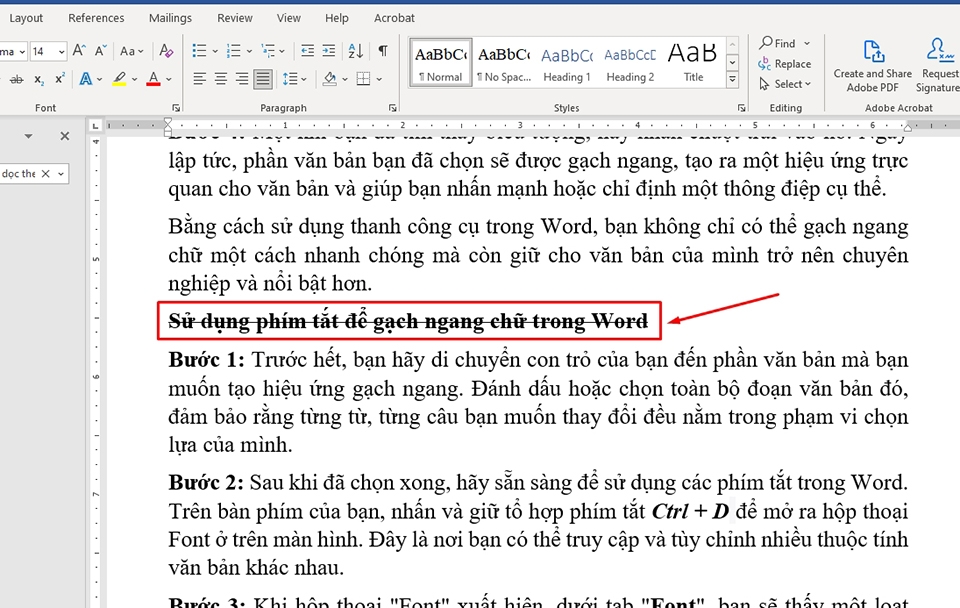960x608 pixels.
Task: Align text right
Action: click(x=242, y=79)
